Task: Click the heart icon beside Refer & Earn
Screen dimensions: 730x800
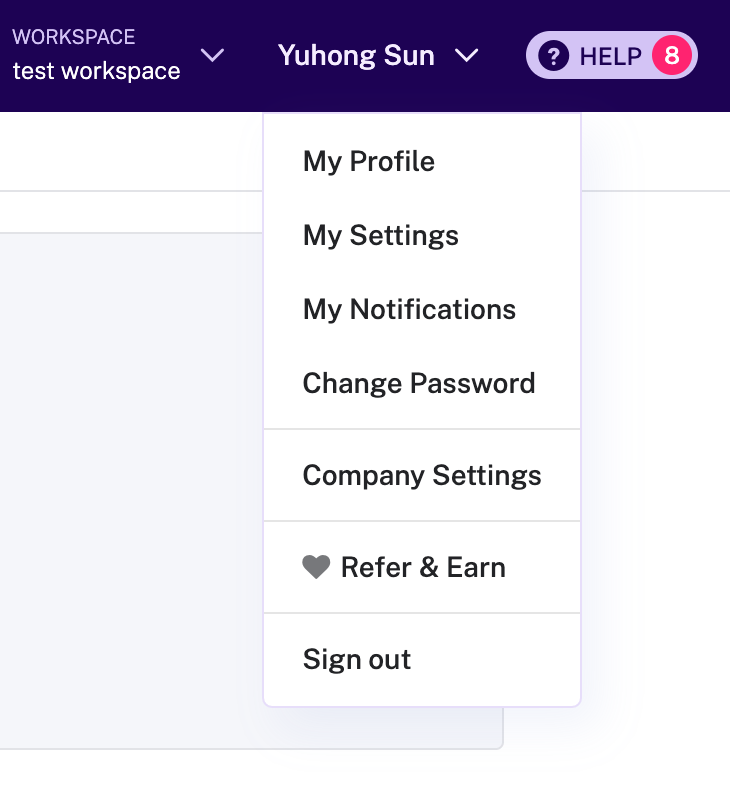Action: click(316, 568)
